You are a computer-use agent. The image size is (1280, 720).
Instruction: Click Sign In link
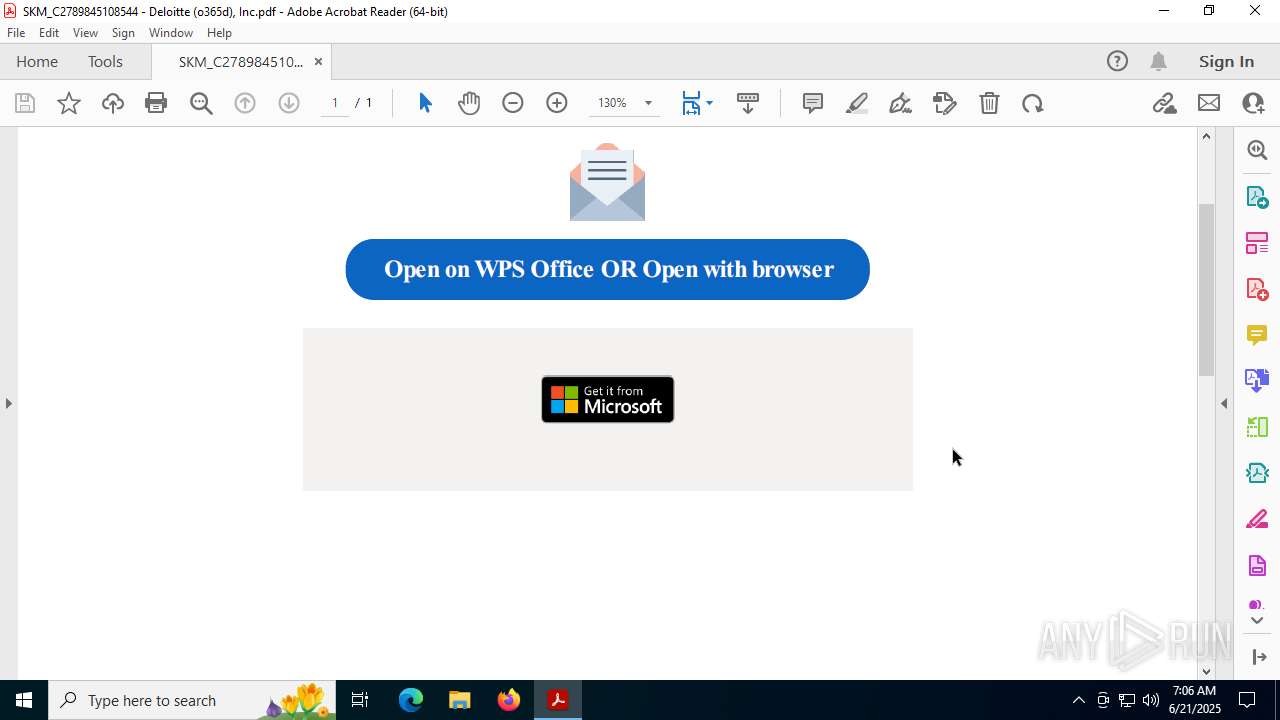[x=1226, y=61]
